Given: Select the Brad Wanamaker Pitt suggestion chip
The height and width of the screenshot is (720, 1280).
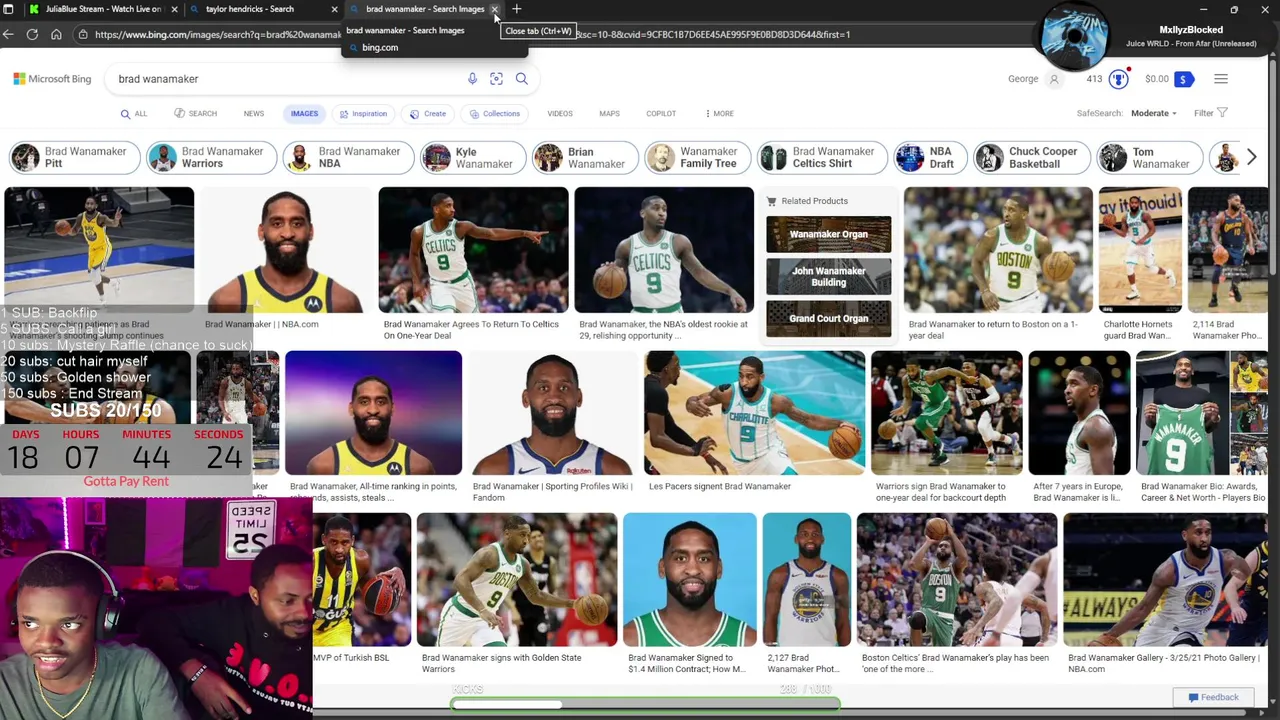Looking at the screenshot, I should pyautogui.click(x=73, y=158).
